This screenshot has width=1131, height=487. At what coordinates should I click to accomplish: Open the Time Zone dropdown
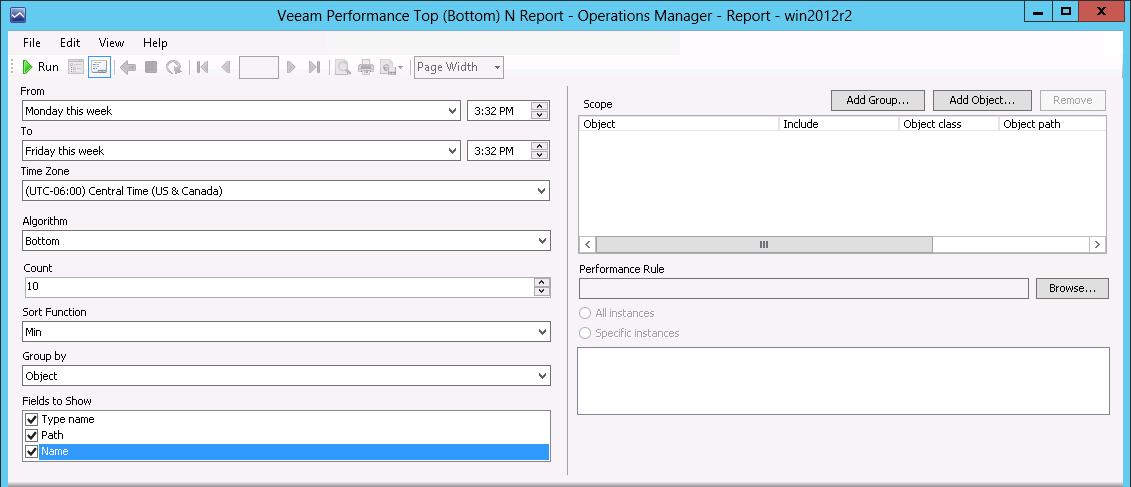click(x=542, y=191)
